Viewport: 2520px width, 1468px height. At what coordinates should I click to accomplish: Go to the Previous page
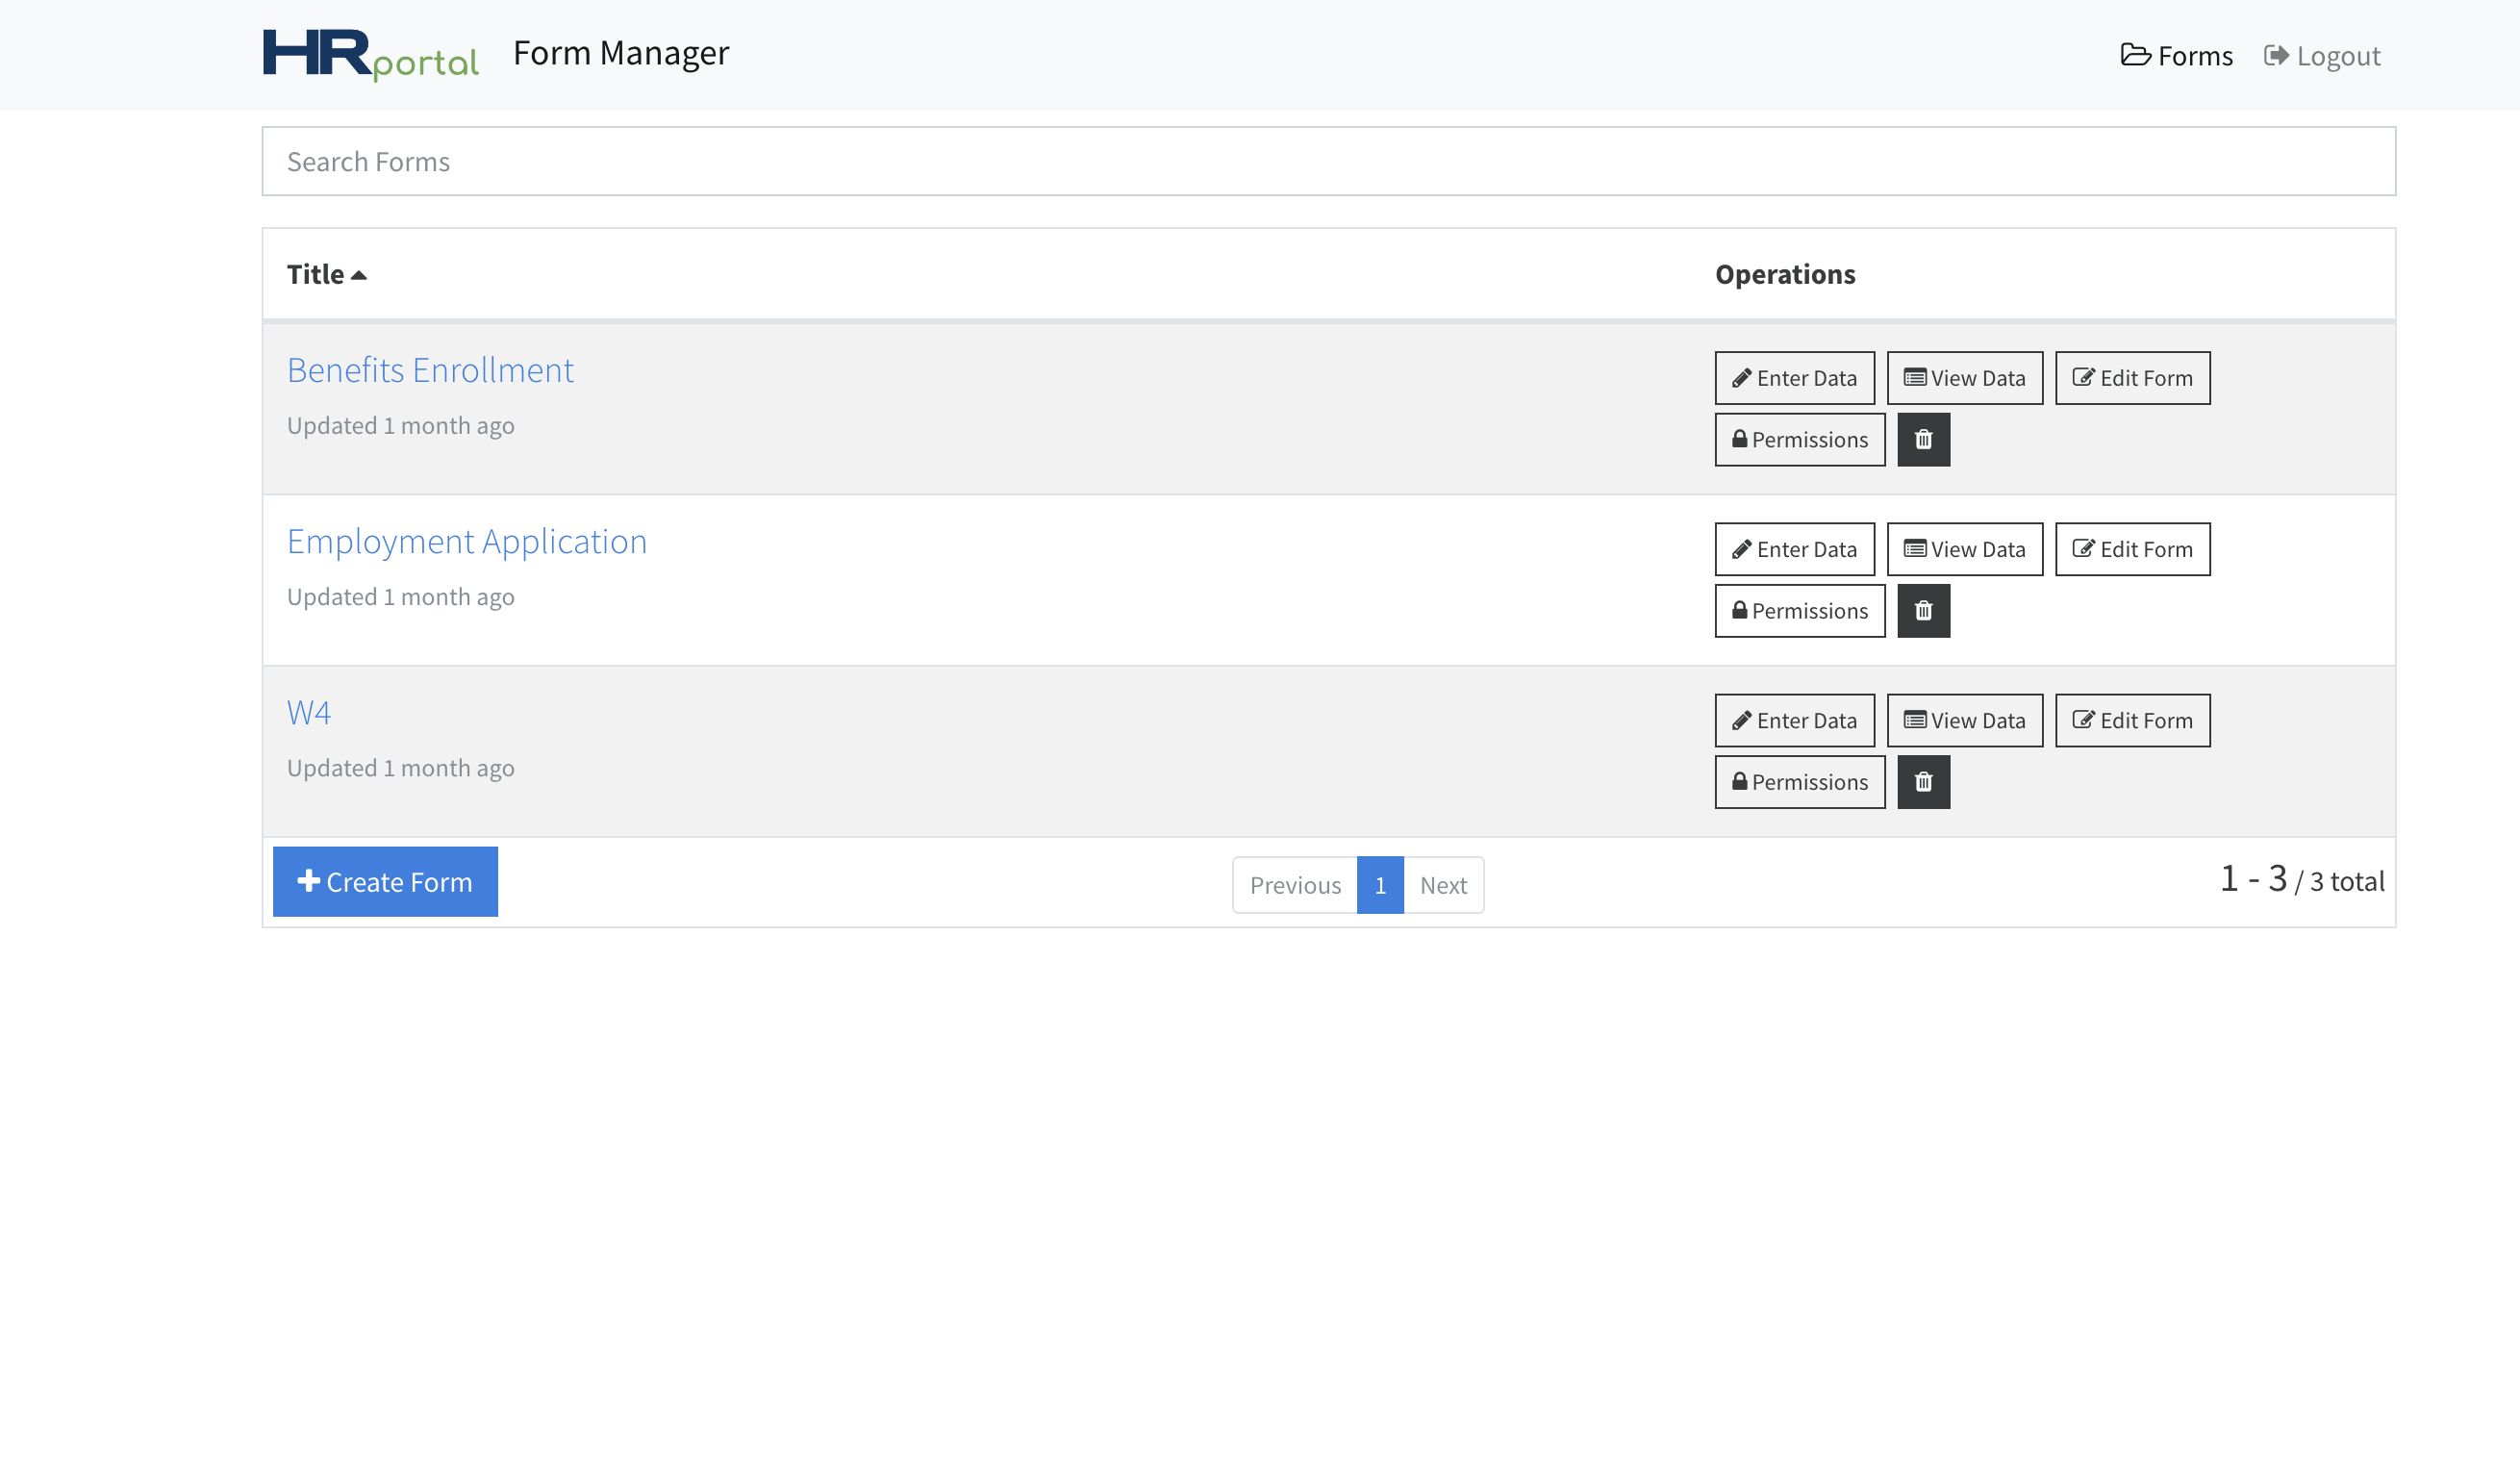1295,885
